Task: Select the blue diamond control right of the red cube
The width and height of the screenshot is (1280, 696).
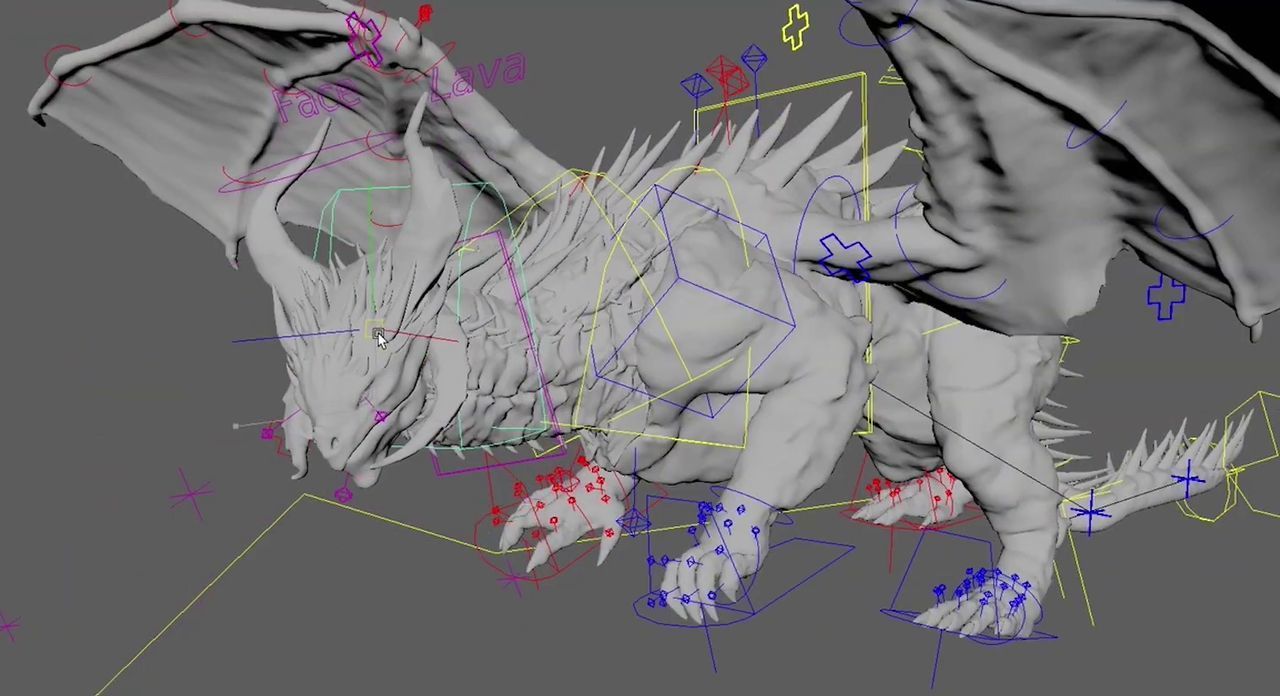Action: click(755, 59)
